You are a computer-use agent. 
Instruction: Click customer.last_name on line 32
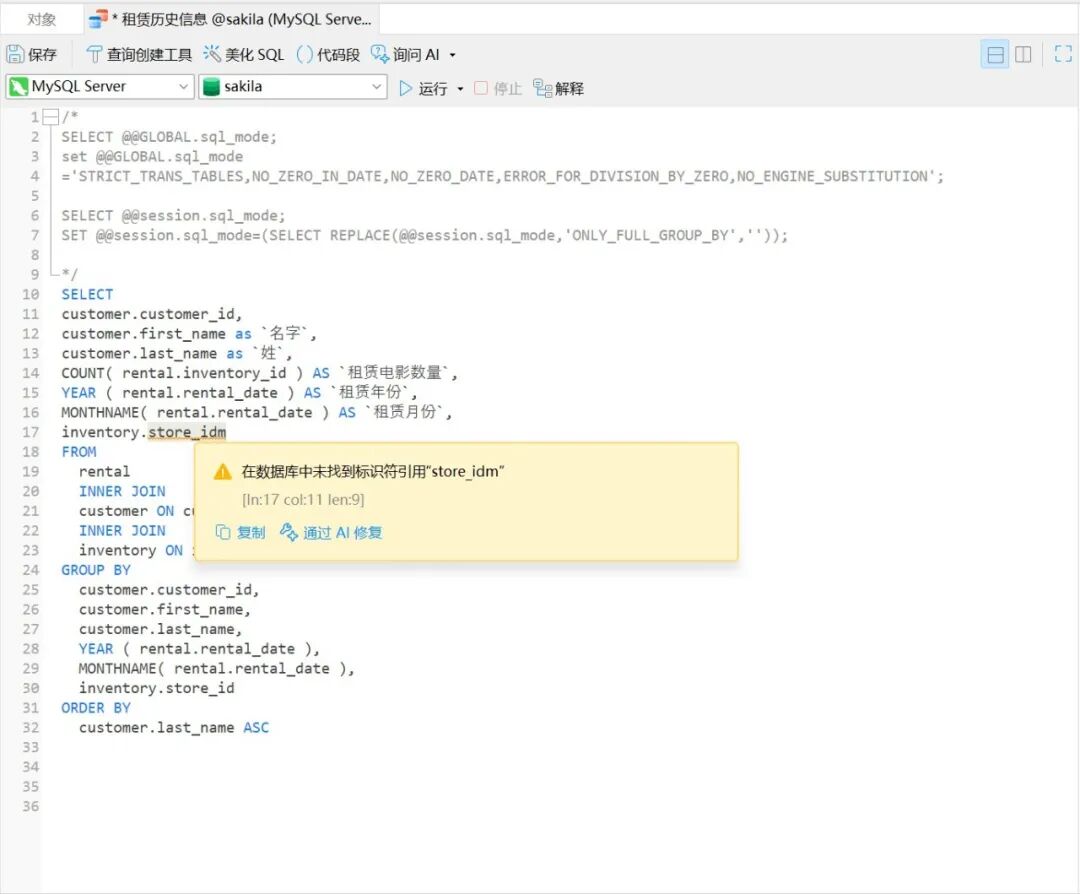coord(156,728)
